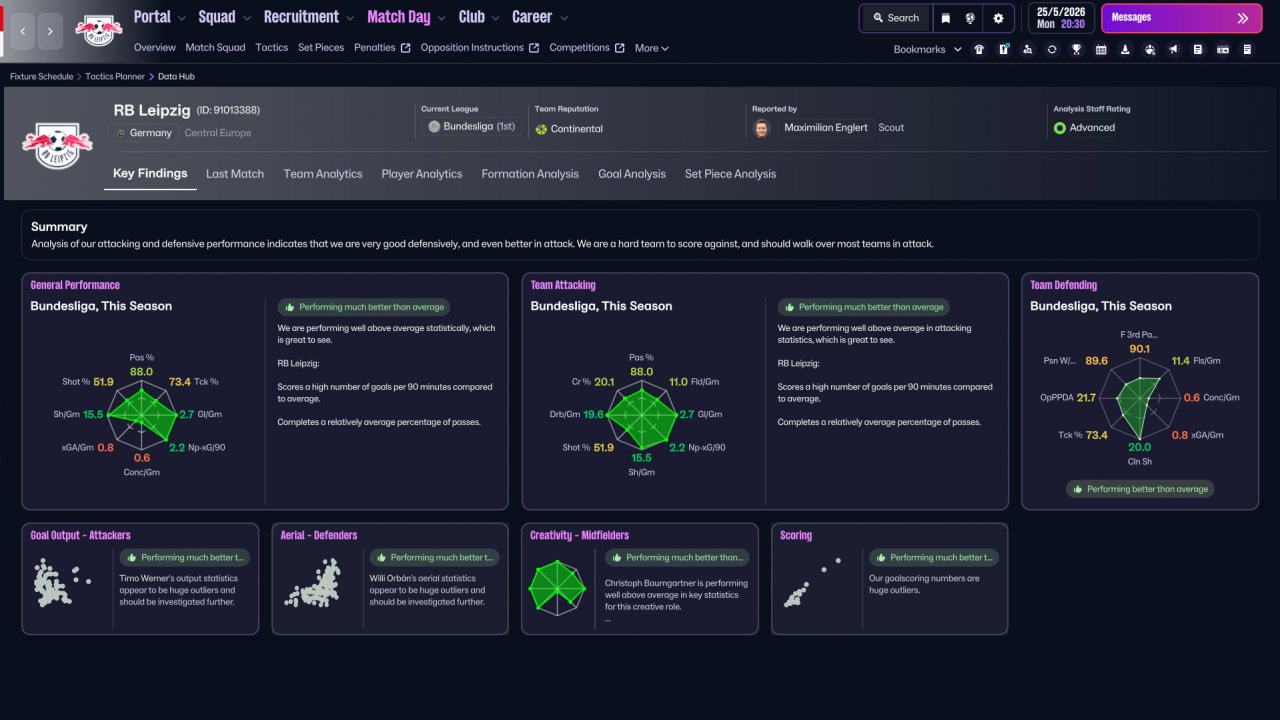Open Penalties external link icon

(405, 48)
